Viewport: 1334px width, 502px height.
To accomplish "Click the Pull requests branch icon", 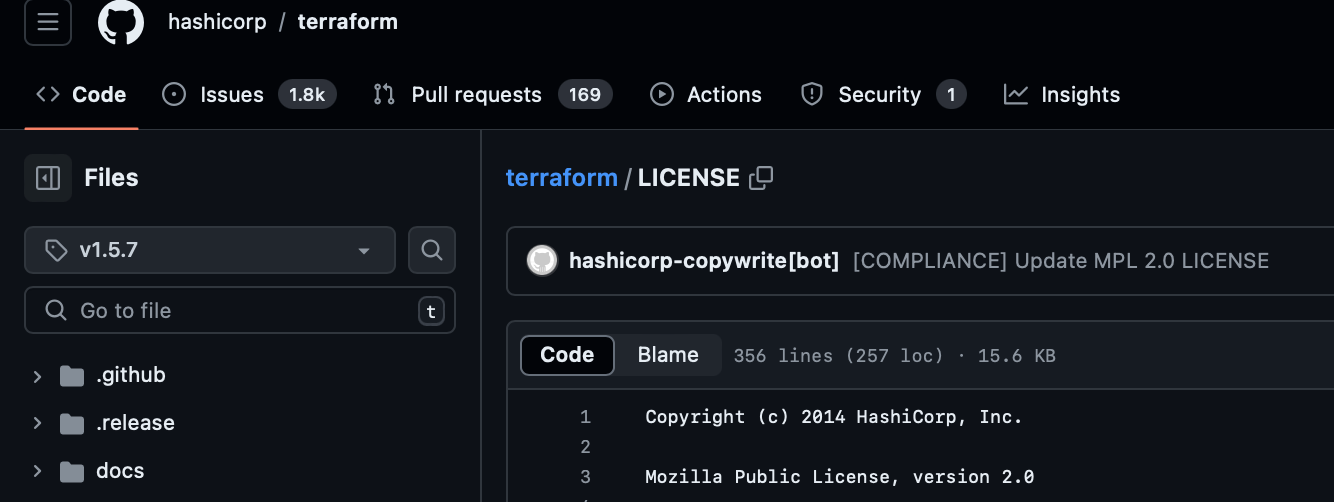I will coord(384,95).
